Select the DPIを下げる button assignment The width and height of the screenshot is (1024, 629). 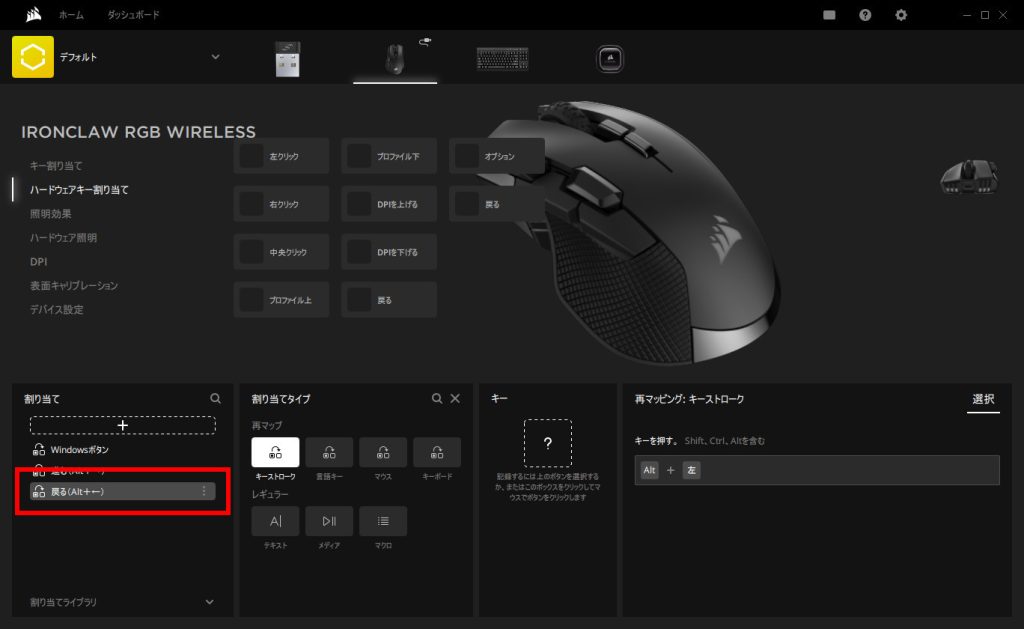[x=389, y=252]
